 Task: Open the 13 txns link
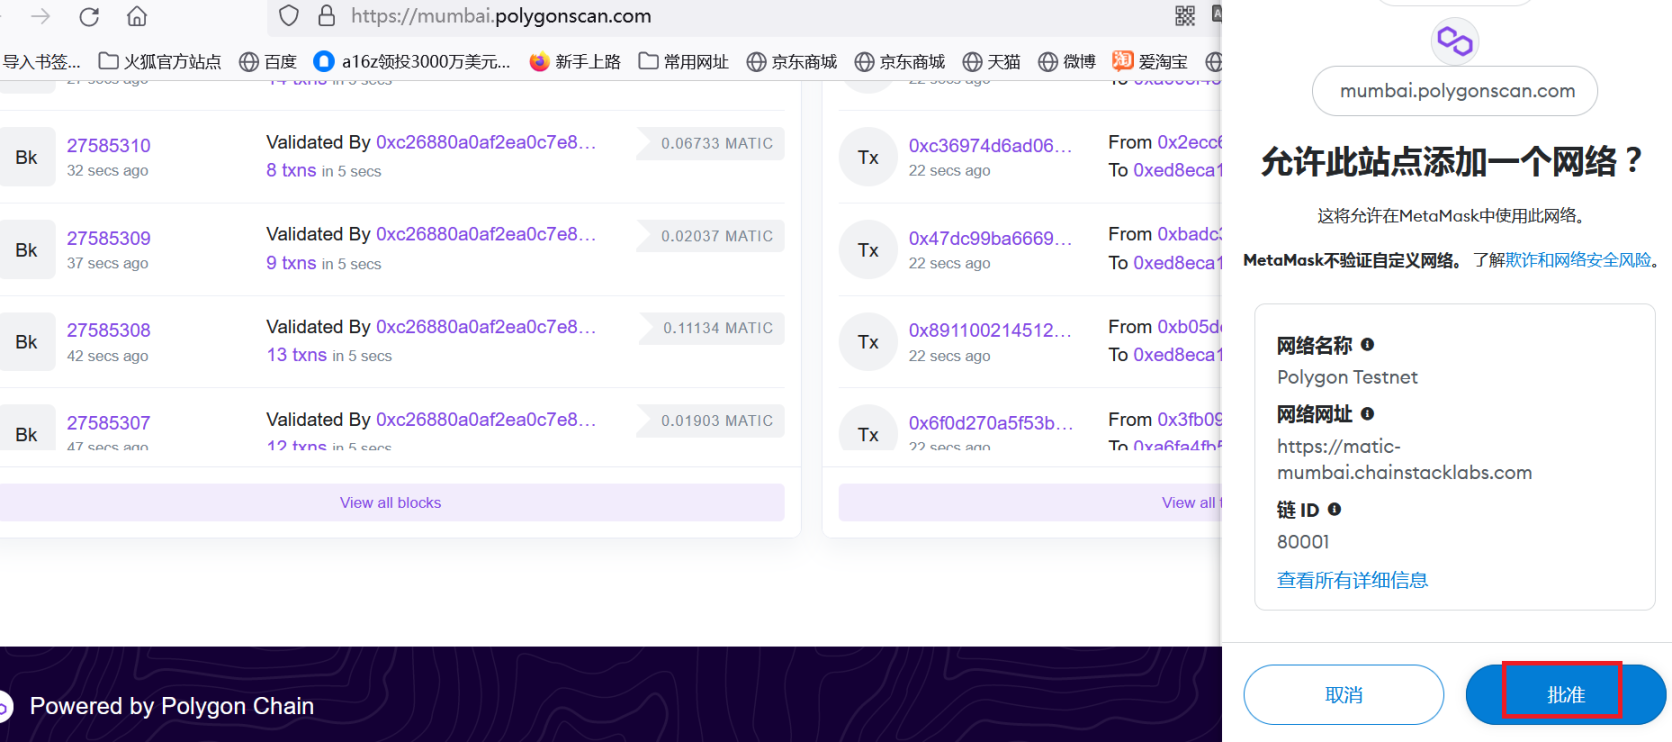coord(296,355)
